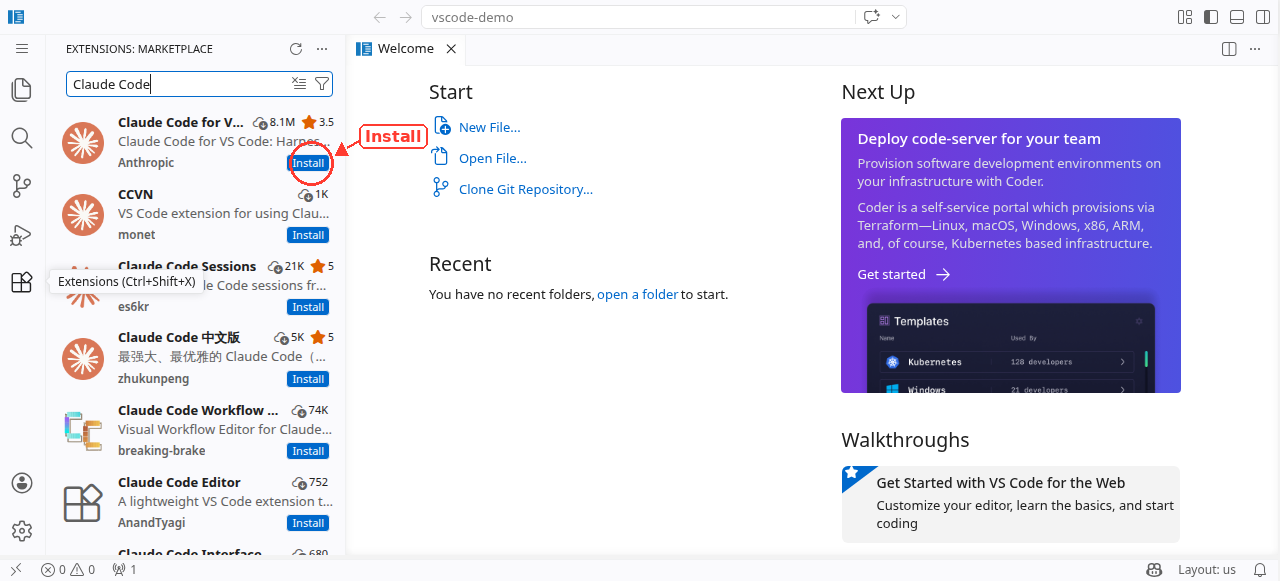Viewport: 1280px width, 581px height.
Task: Open the Claude Code Editor extension title
Action: coord(179,483)
